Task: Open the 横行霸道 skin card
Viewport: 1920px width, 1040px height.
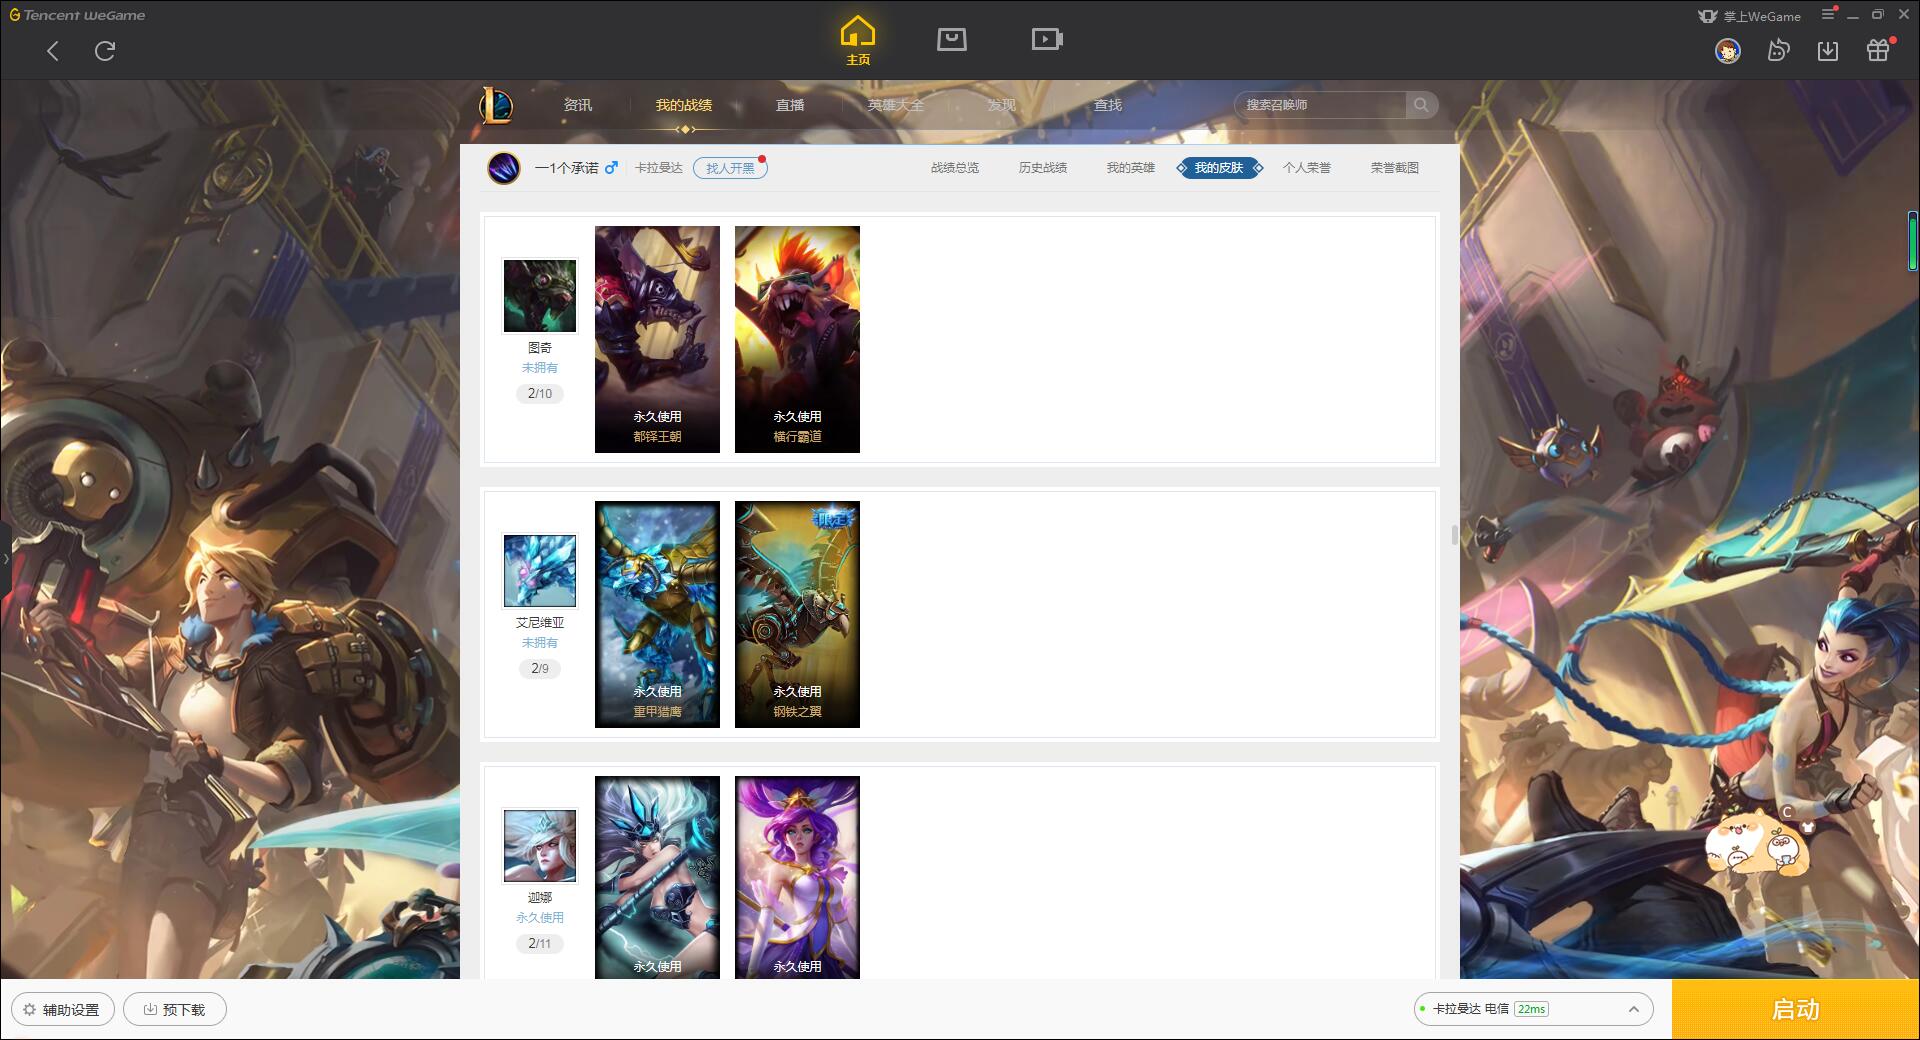Action: point(797,339)
